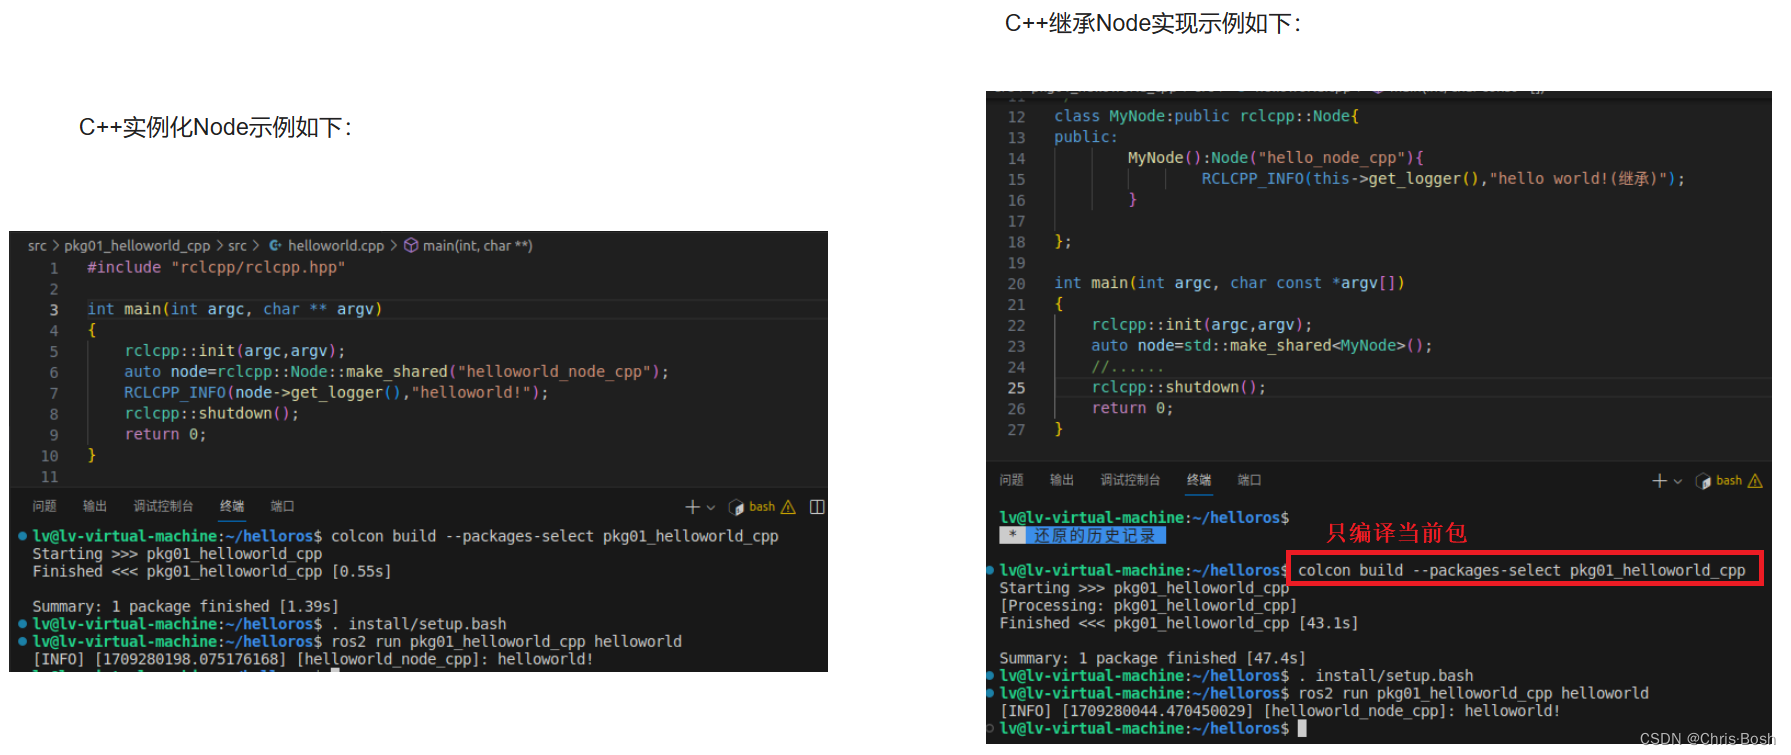Click the 问题 tab in left terminal panel
The image size is (1791, 755).
[44, 507]
